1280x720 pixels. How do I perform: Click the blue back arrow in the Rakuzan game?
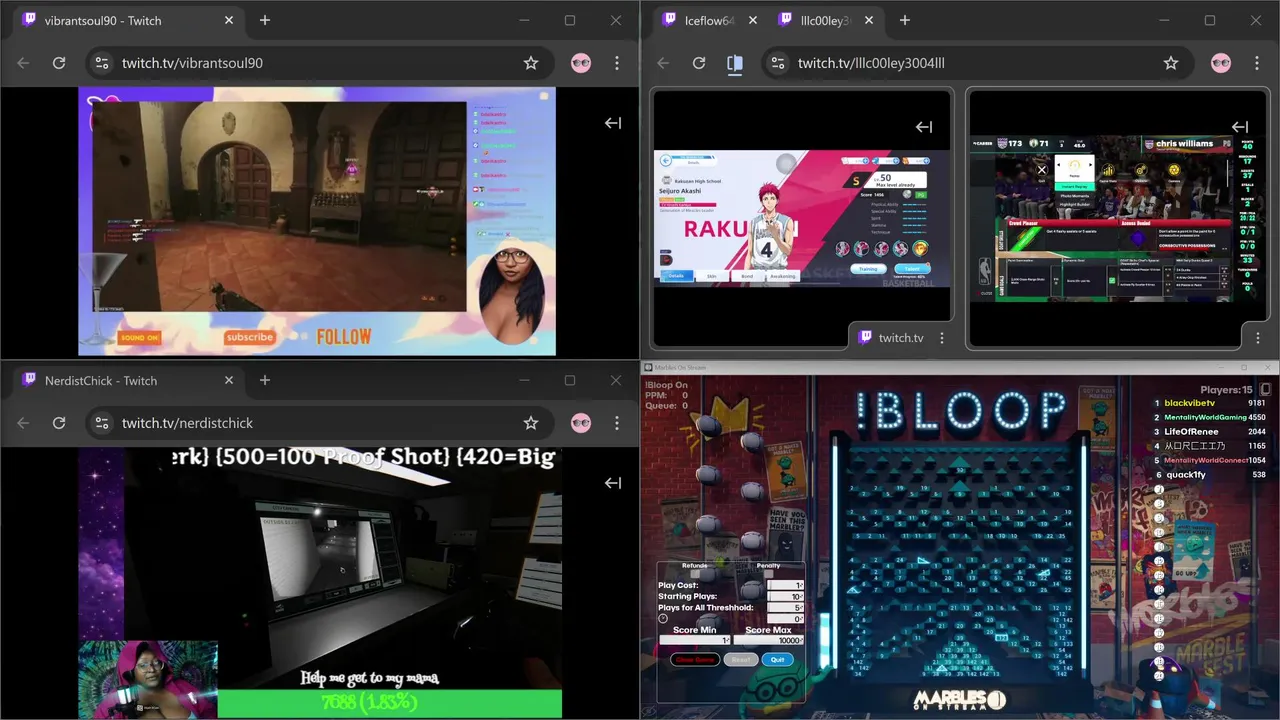(666, 161)
